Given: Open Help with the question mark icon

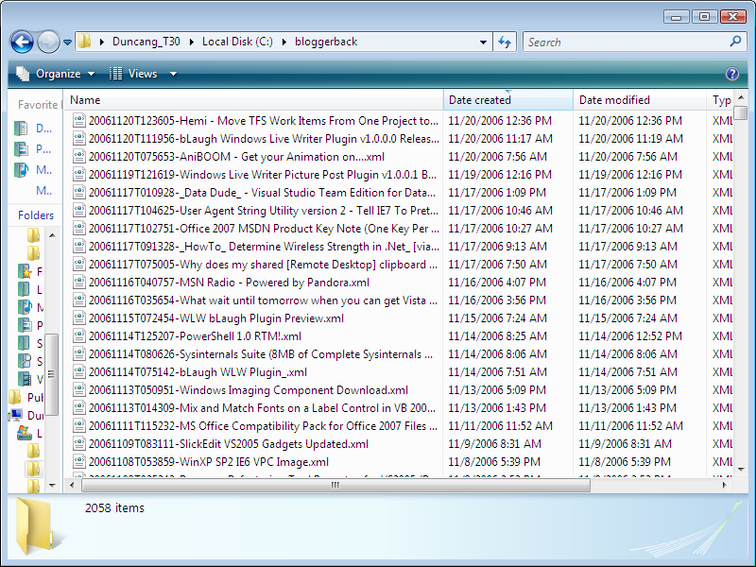Looking at the screenshot, I should coord(732,73).
